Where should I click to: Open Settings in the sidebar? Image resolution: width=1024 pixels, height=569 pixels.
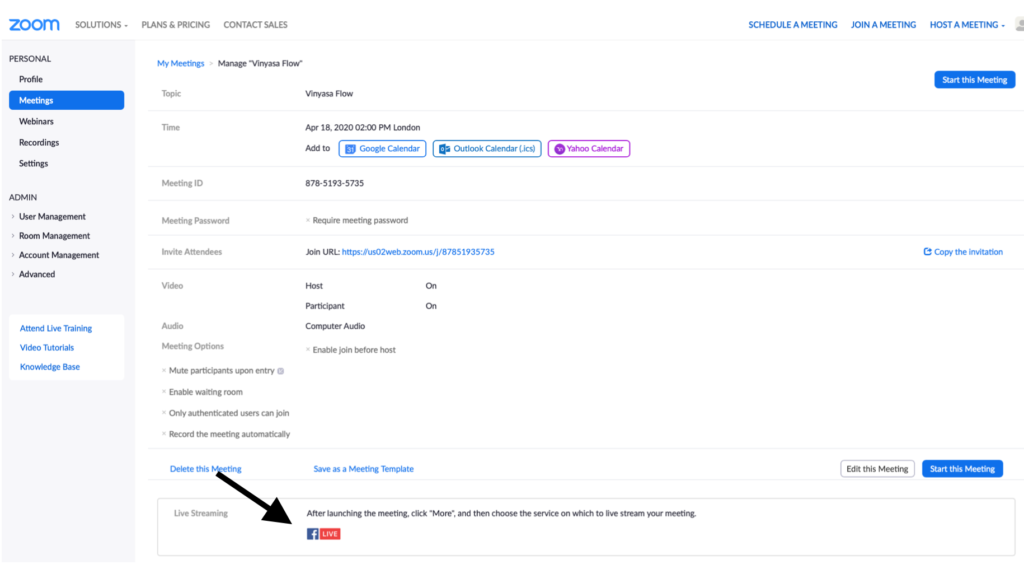(x=33, y=163)
